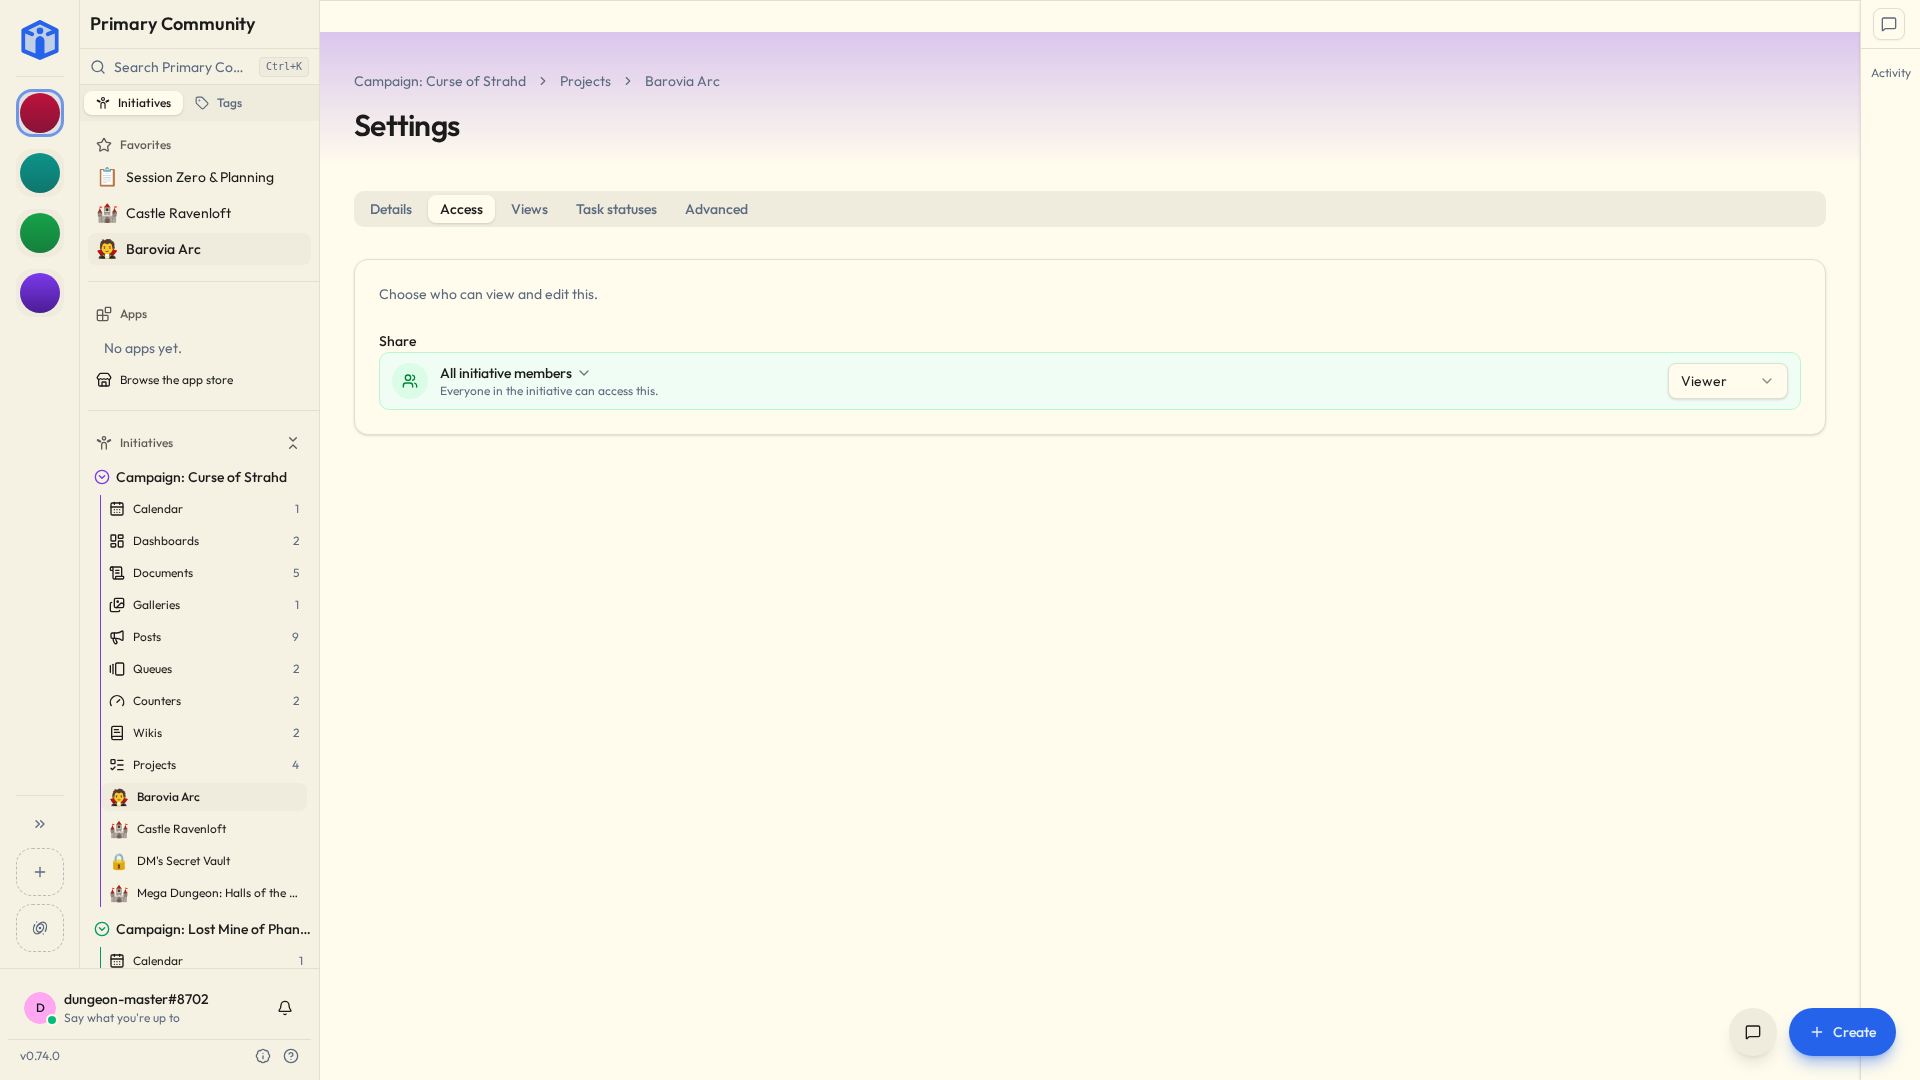Focus the Search Primary Community field
Image resolution: width=1920 pixels, height=1080 pixels.
point(199,67)
